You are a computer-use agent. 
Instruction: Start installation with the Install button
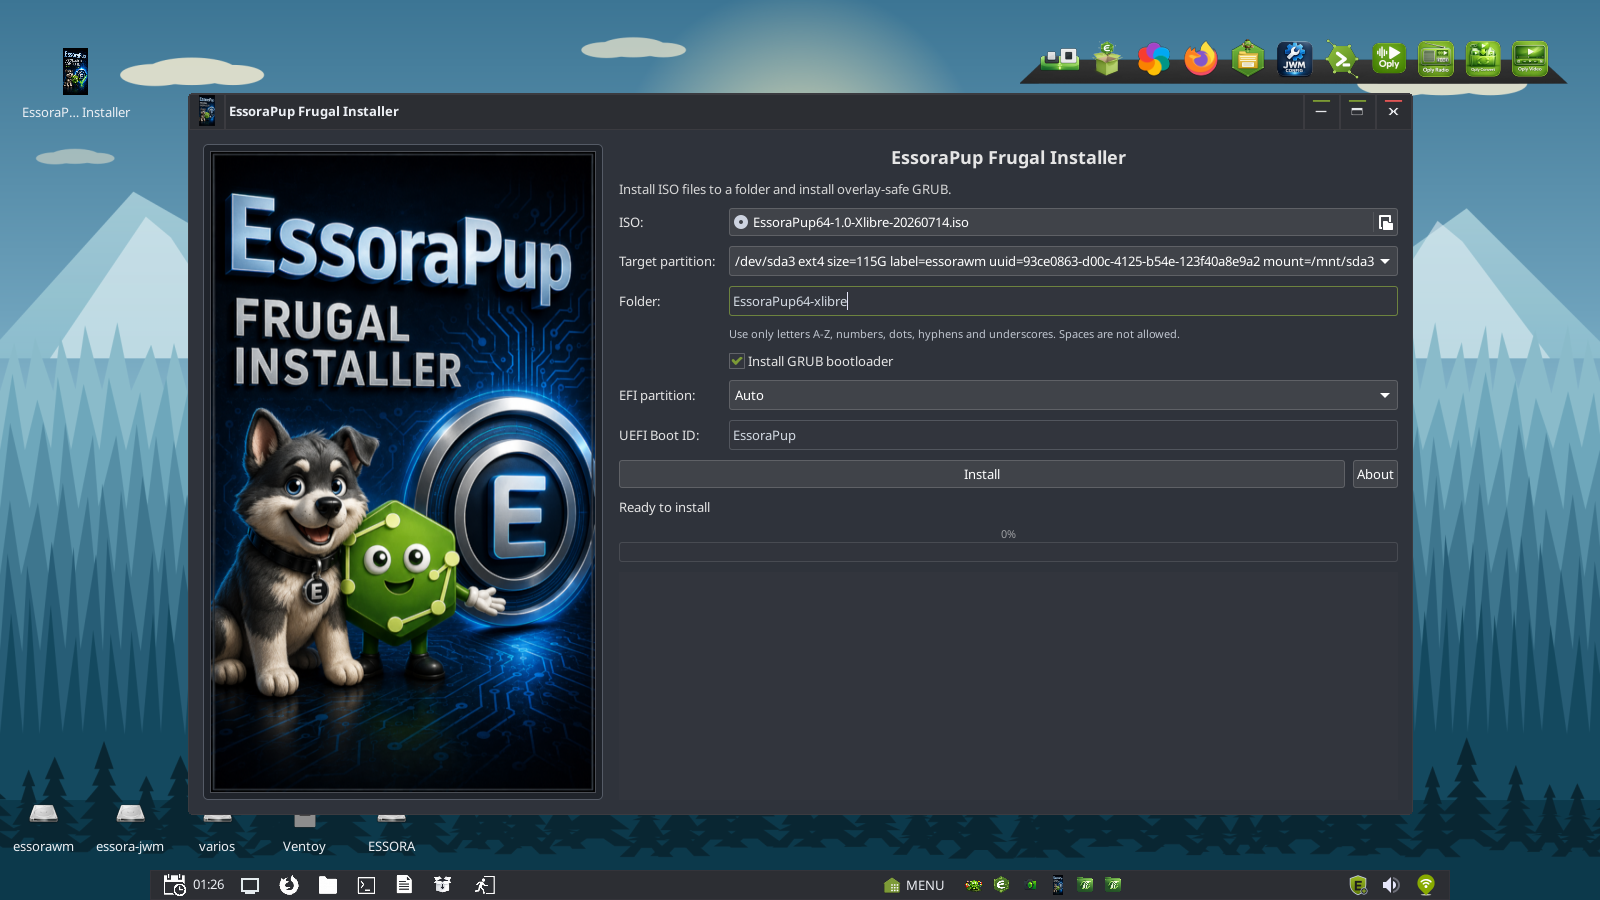click(x=981, y=474)
